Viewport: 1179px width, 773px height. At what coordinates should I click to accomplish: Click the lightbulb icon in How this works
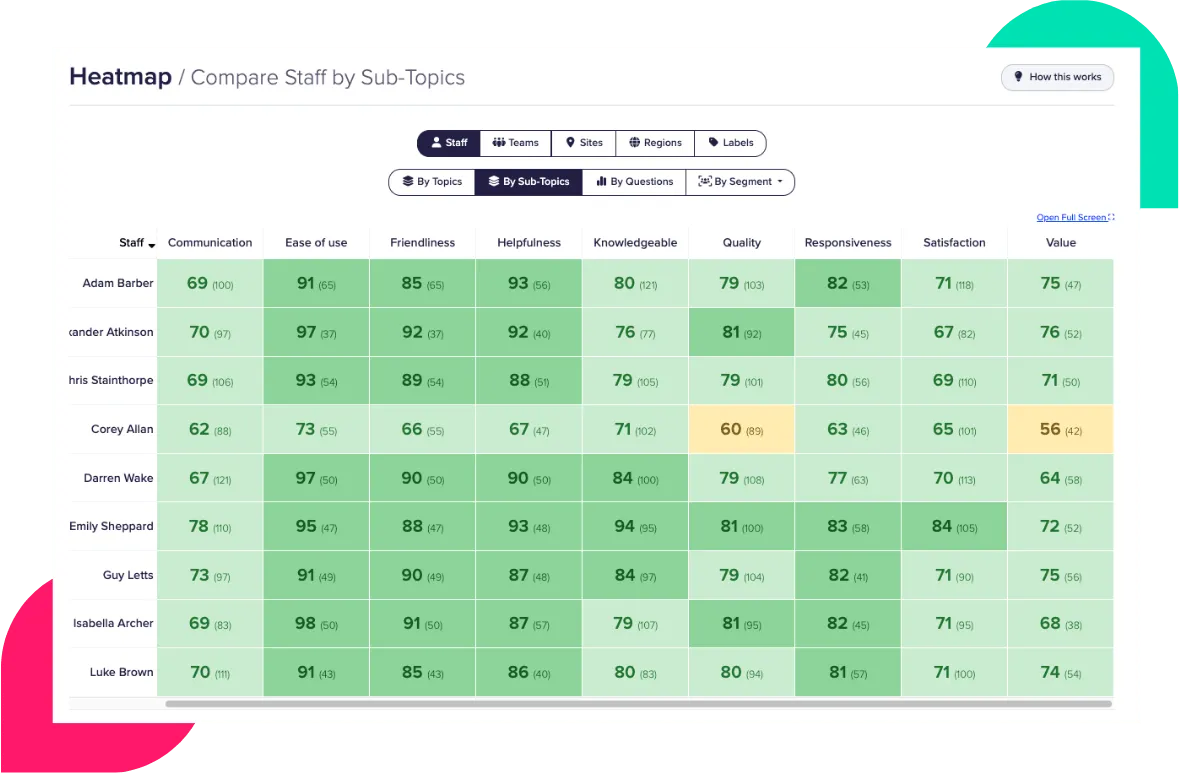pos(1018,77)
